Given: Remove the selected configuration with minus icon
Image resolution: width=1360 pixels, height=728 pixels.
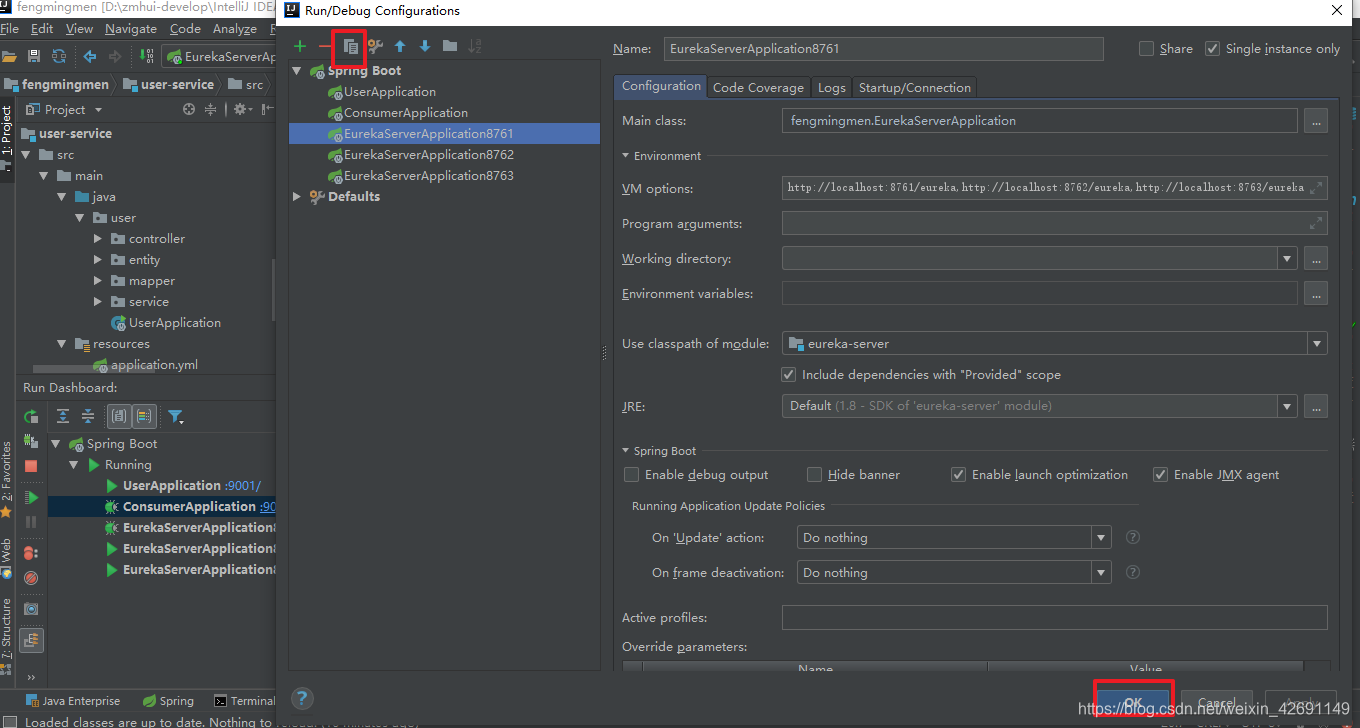Looking at the screenshot, I should [x=324, y=47].
